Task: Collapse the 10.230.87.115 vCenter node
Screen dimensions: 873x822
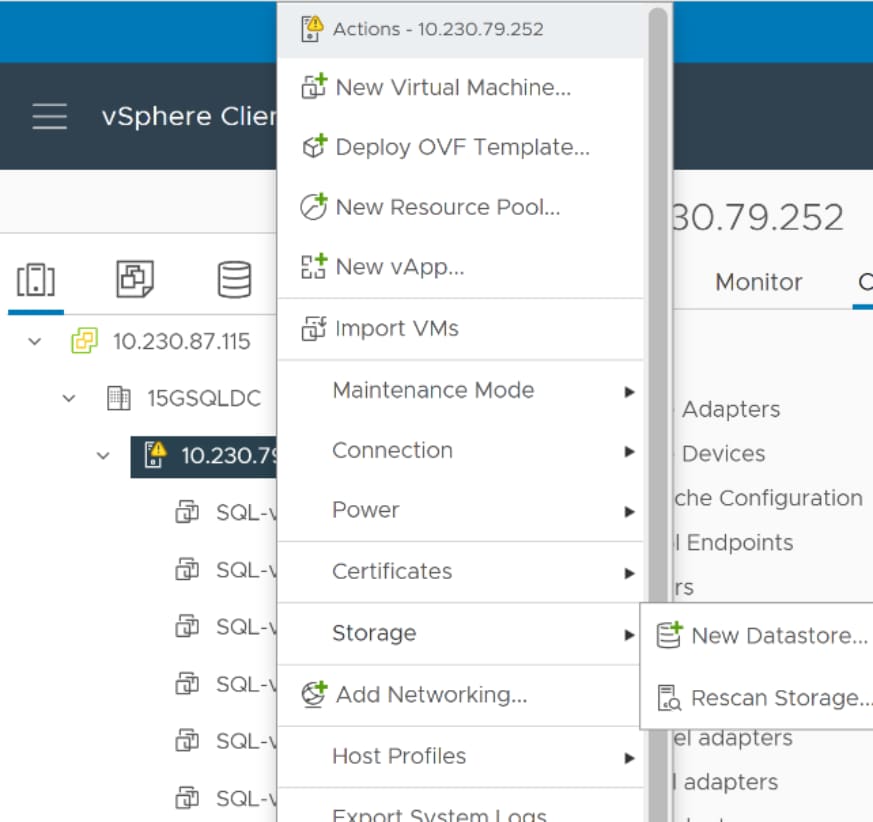Action: (35, 341)
